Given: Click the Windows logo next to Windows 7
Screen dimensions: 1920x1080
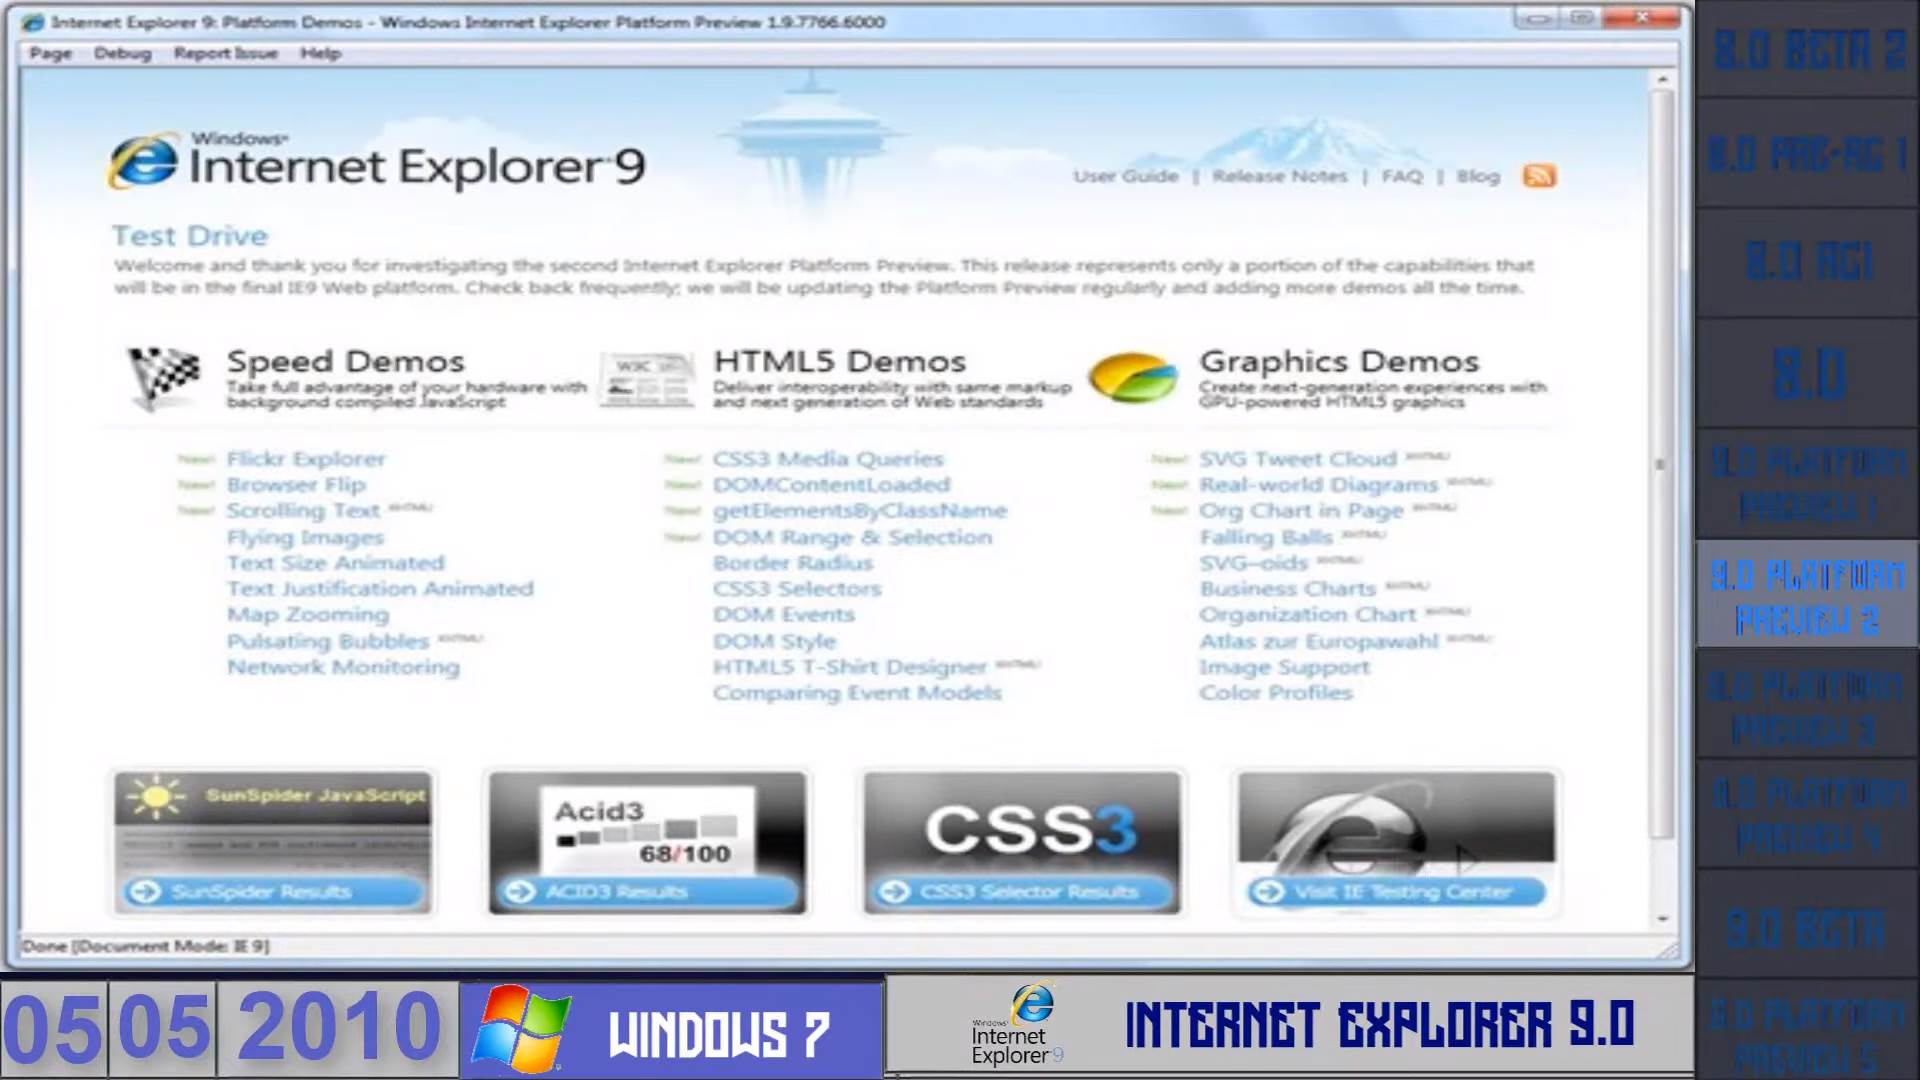Looking at the screenshot, I should click(520, 1025).
